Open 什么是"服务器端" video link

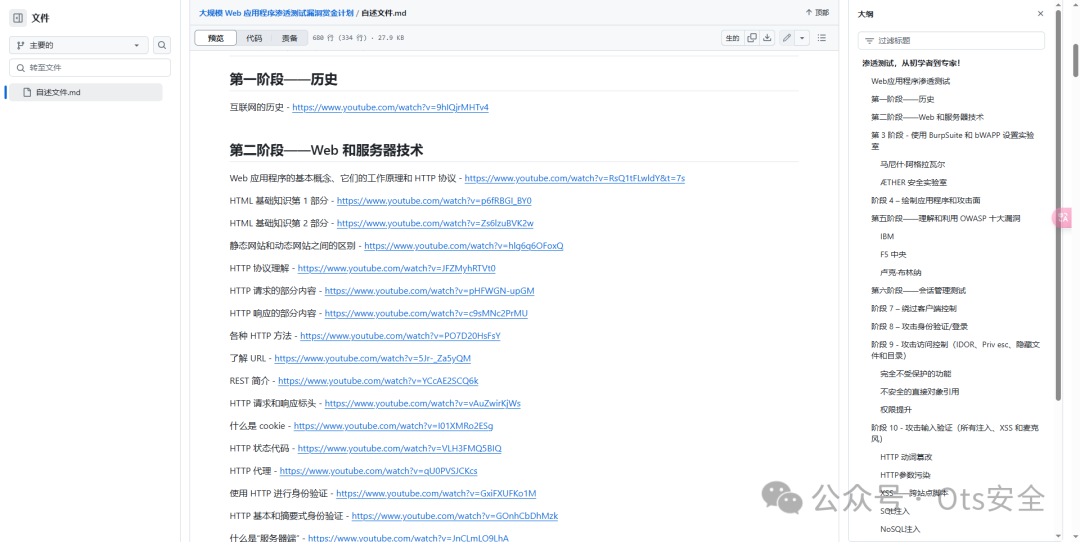point(408,538)
